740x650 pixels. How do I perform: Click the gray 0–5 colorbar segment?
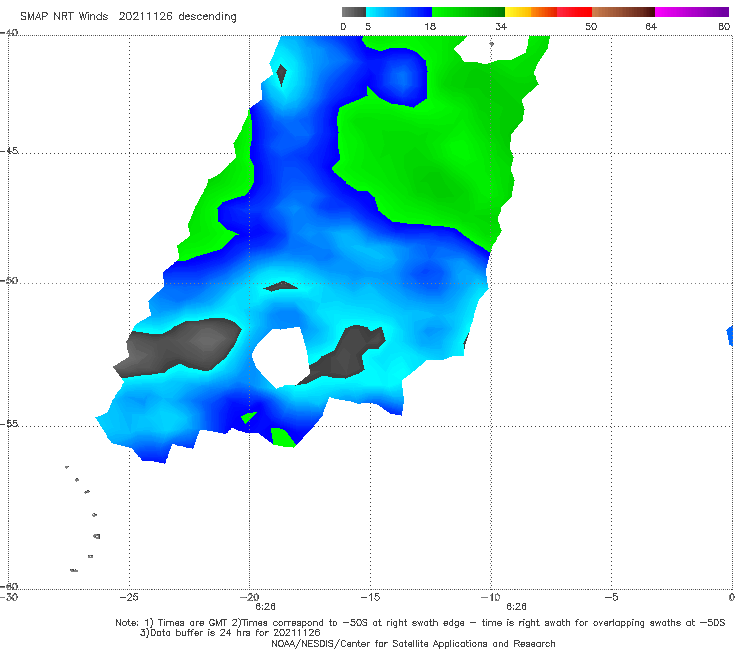tap(353, 12)
